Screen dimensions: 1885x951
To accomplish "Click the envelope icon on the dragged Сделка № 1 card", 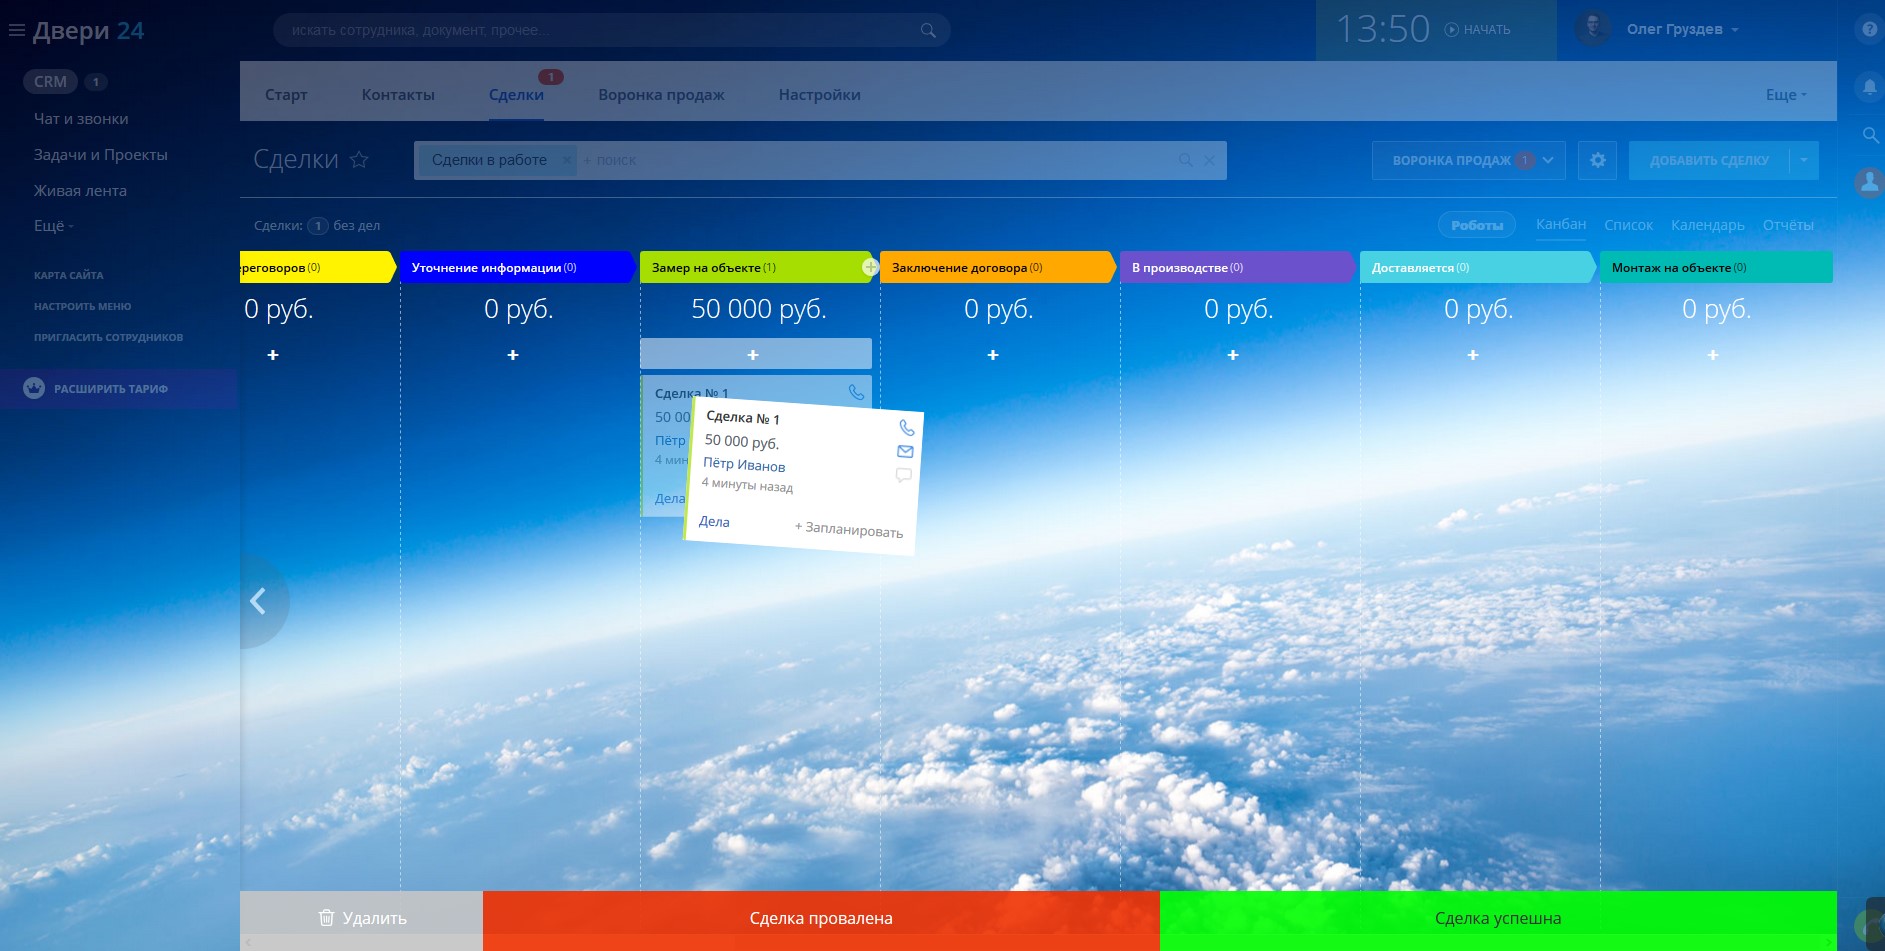I will tap(905, 451).
